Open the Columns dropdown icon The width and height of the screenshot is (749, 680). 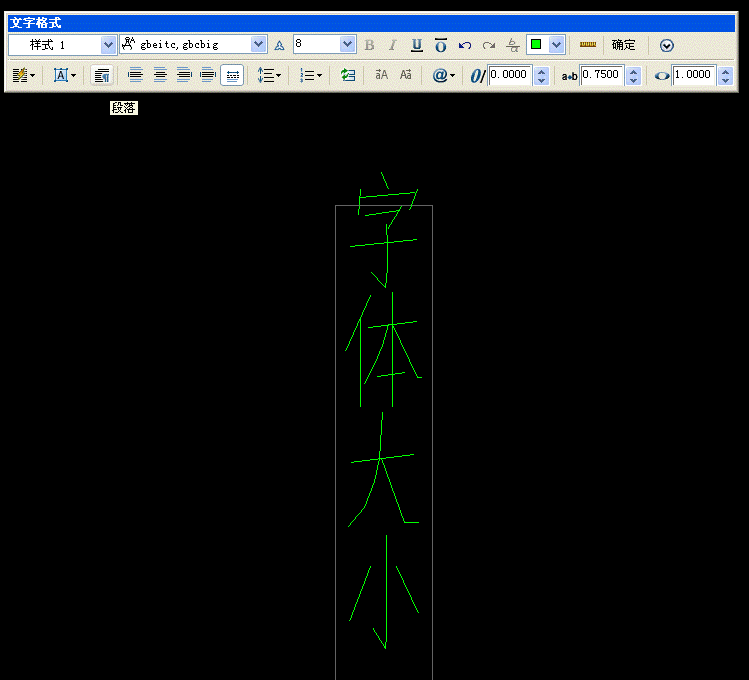click(x=23, y=75)
